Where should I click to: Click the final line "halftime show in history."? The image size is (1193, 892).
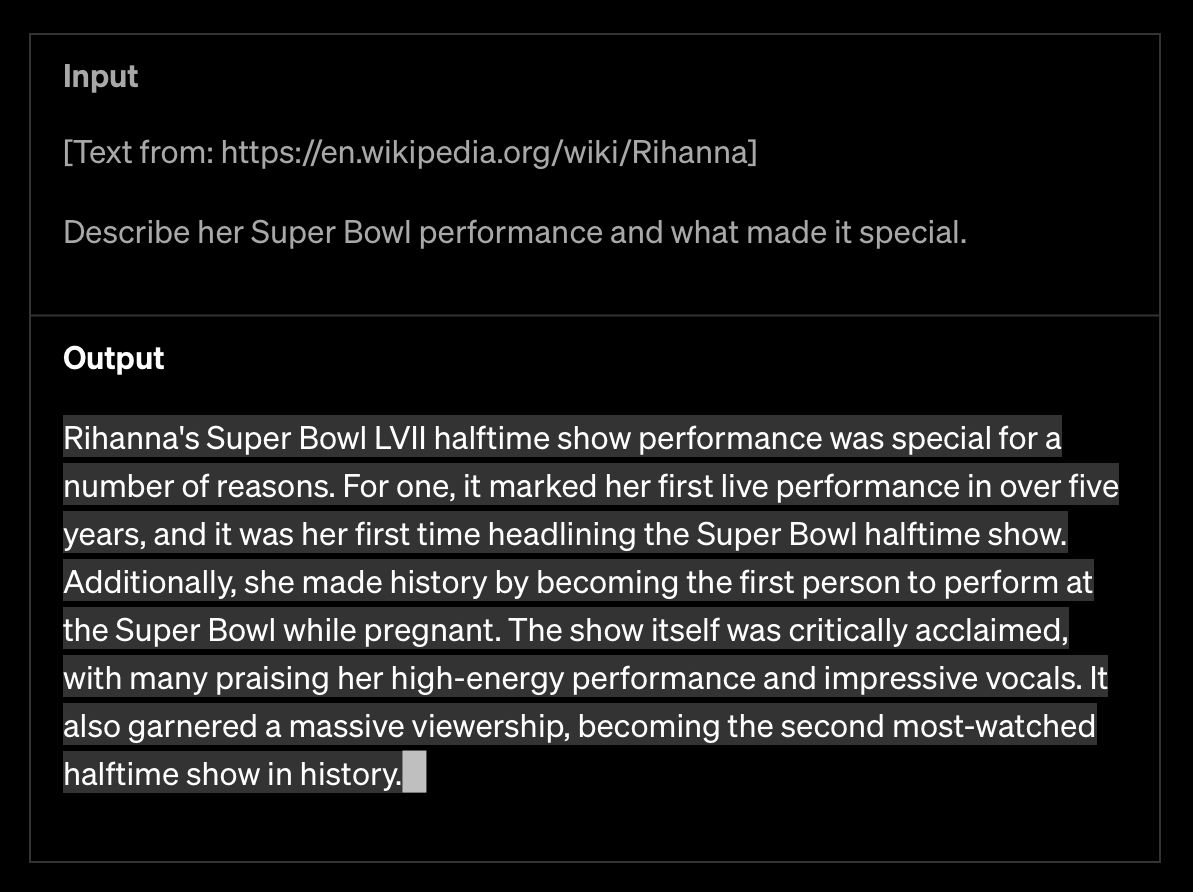click(233, 774)
